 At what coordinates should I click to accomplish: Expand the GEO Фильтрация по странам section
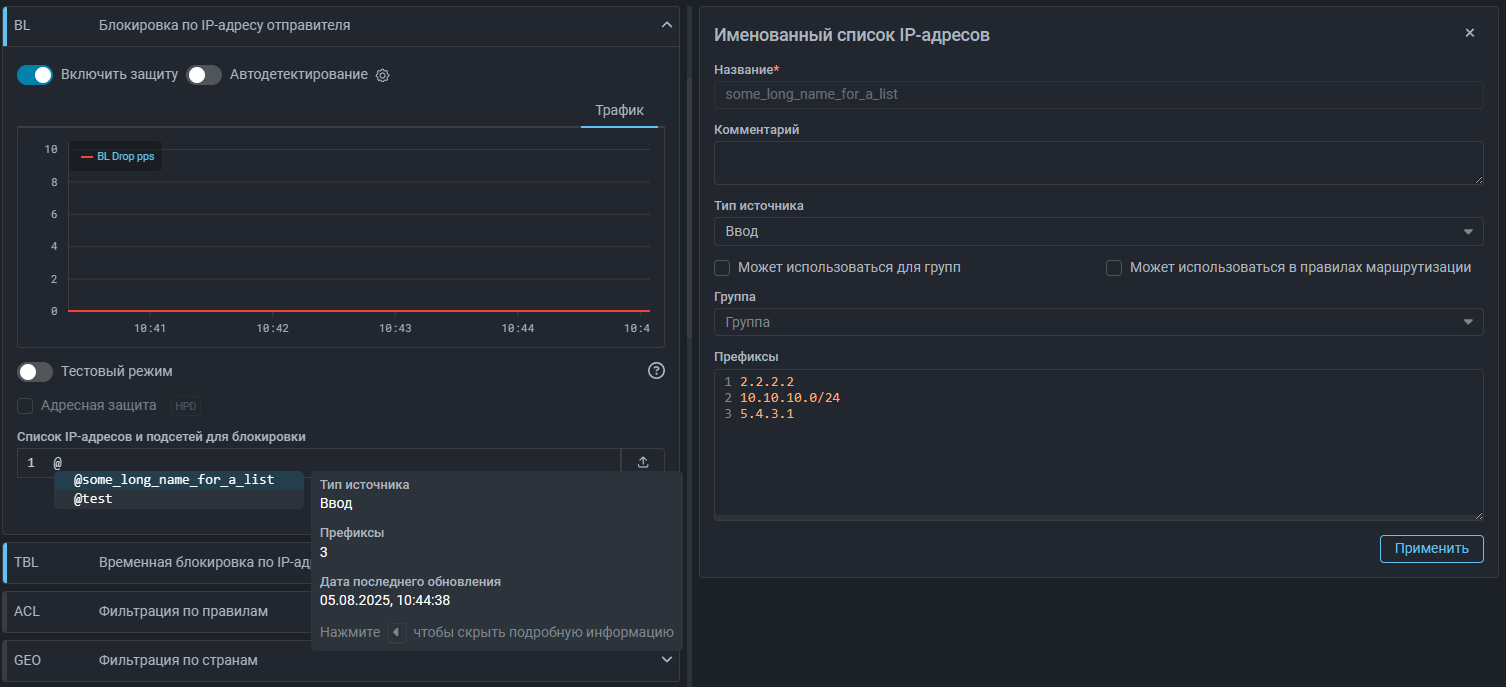(x=667, y=660)
